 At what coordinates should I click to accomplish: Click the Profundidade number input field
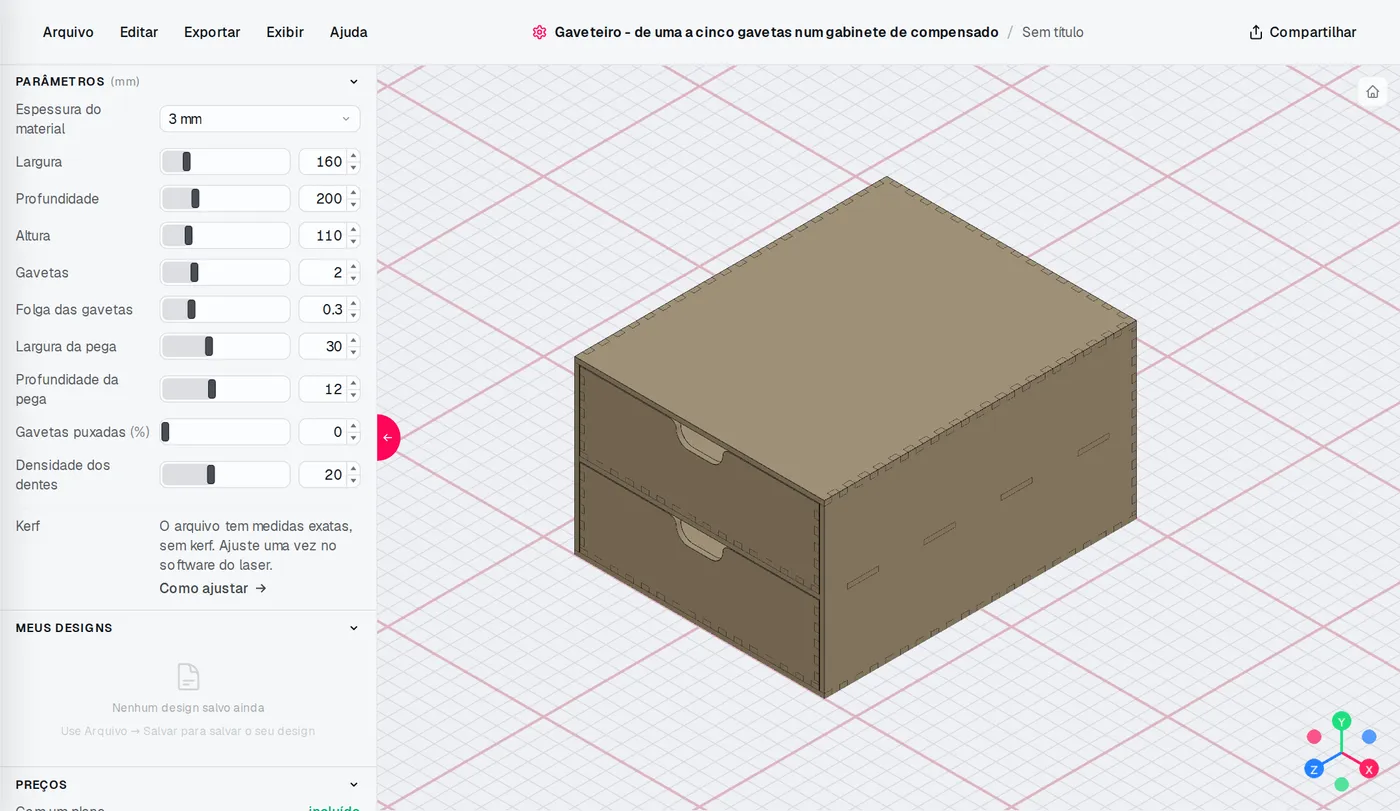(x=322, y=198)
